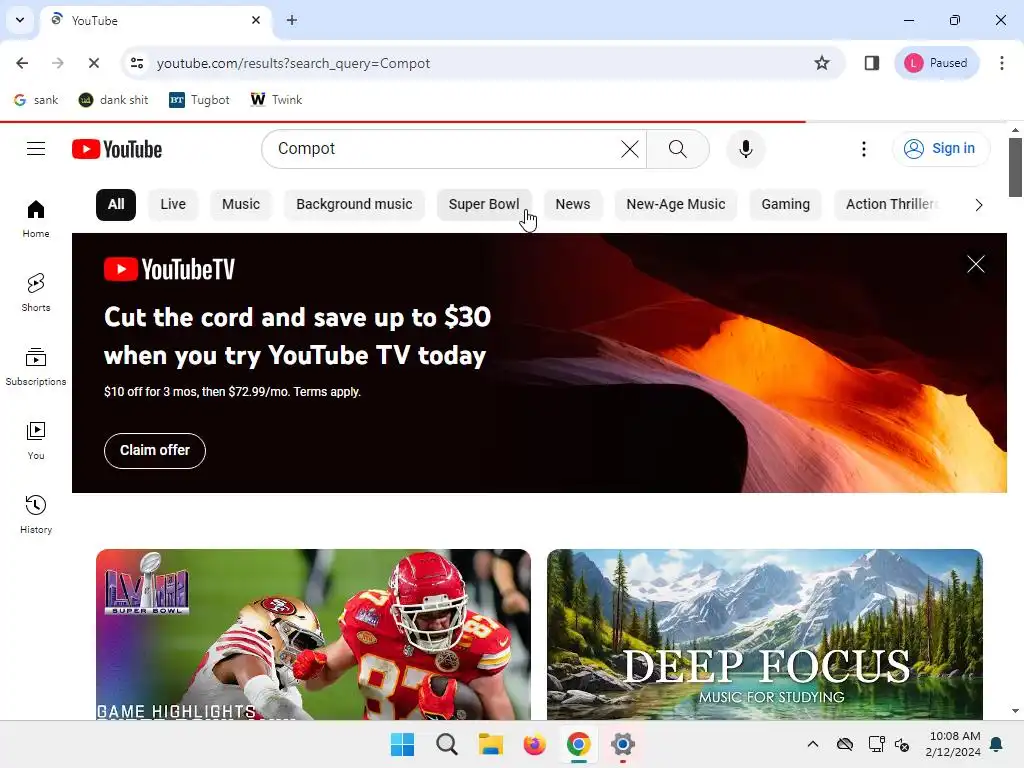Click the Claim offer button

(155, 451)
